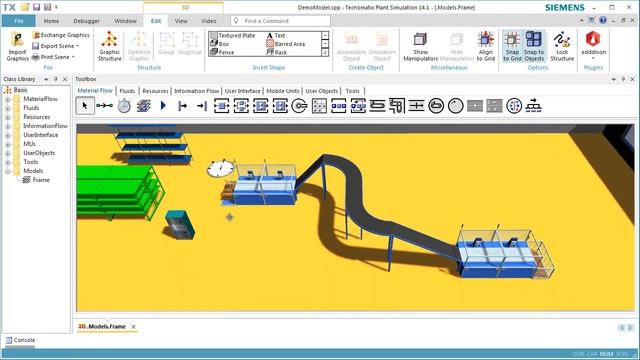
Task: Toggle Show Manipulators
Action: tap(420, 46)
